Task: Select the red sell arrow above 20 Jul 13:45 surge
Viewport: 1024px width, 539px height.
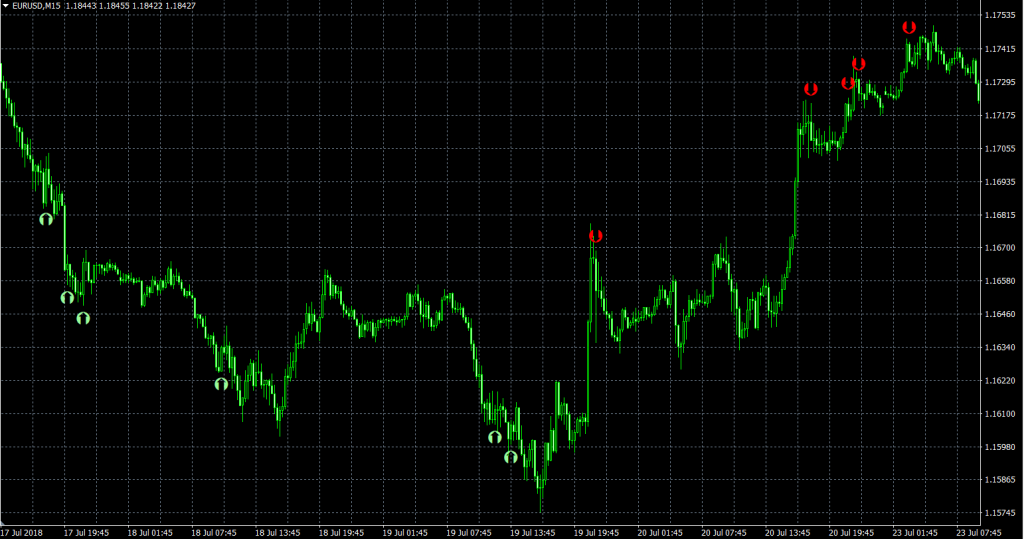Action: (810, 90)
